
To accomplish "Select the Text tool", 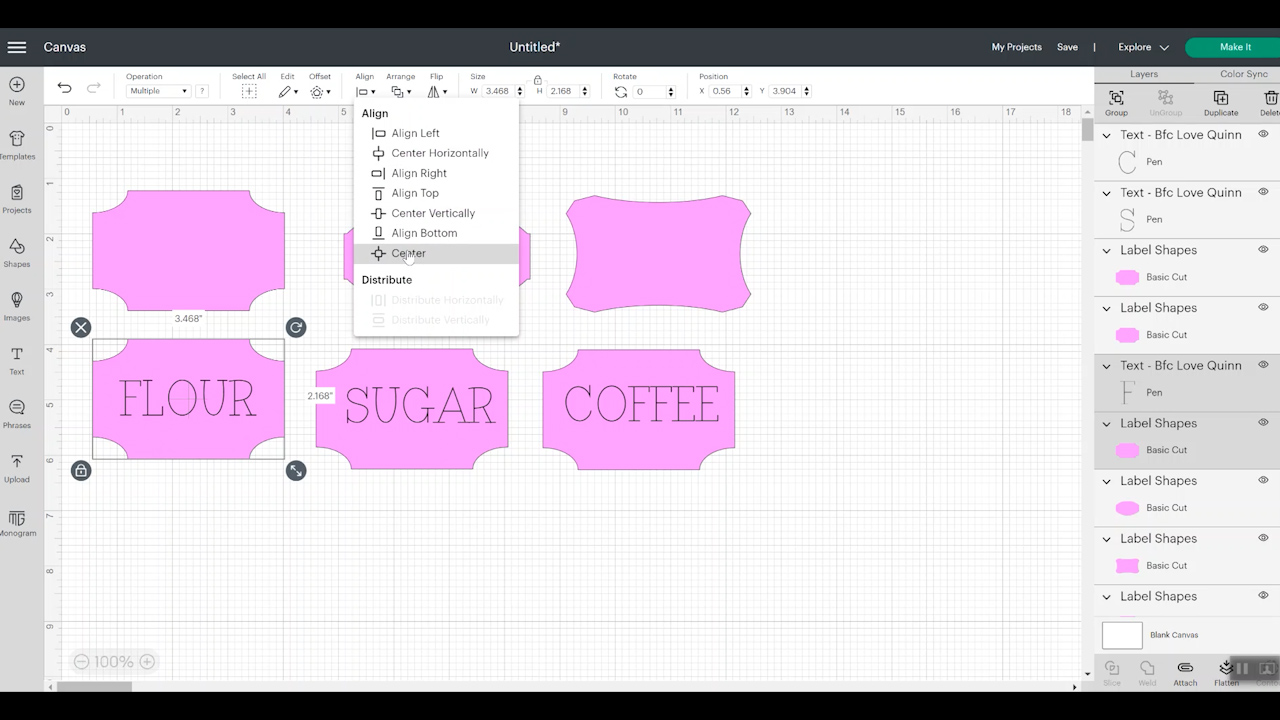I will pos(17,354).
